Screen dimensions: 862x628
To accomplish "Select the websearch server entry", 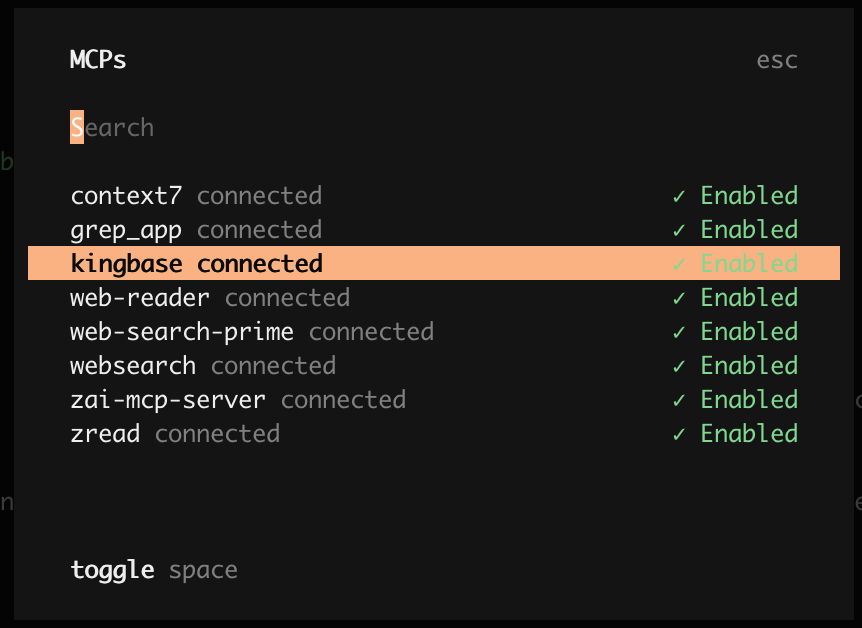I will click(133, 366).
